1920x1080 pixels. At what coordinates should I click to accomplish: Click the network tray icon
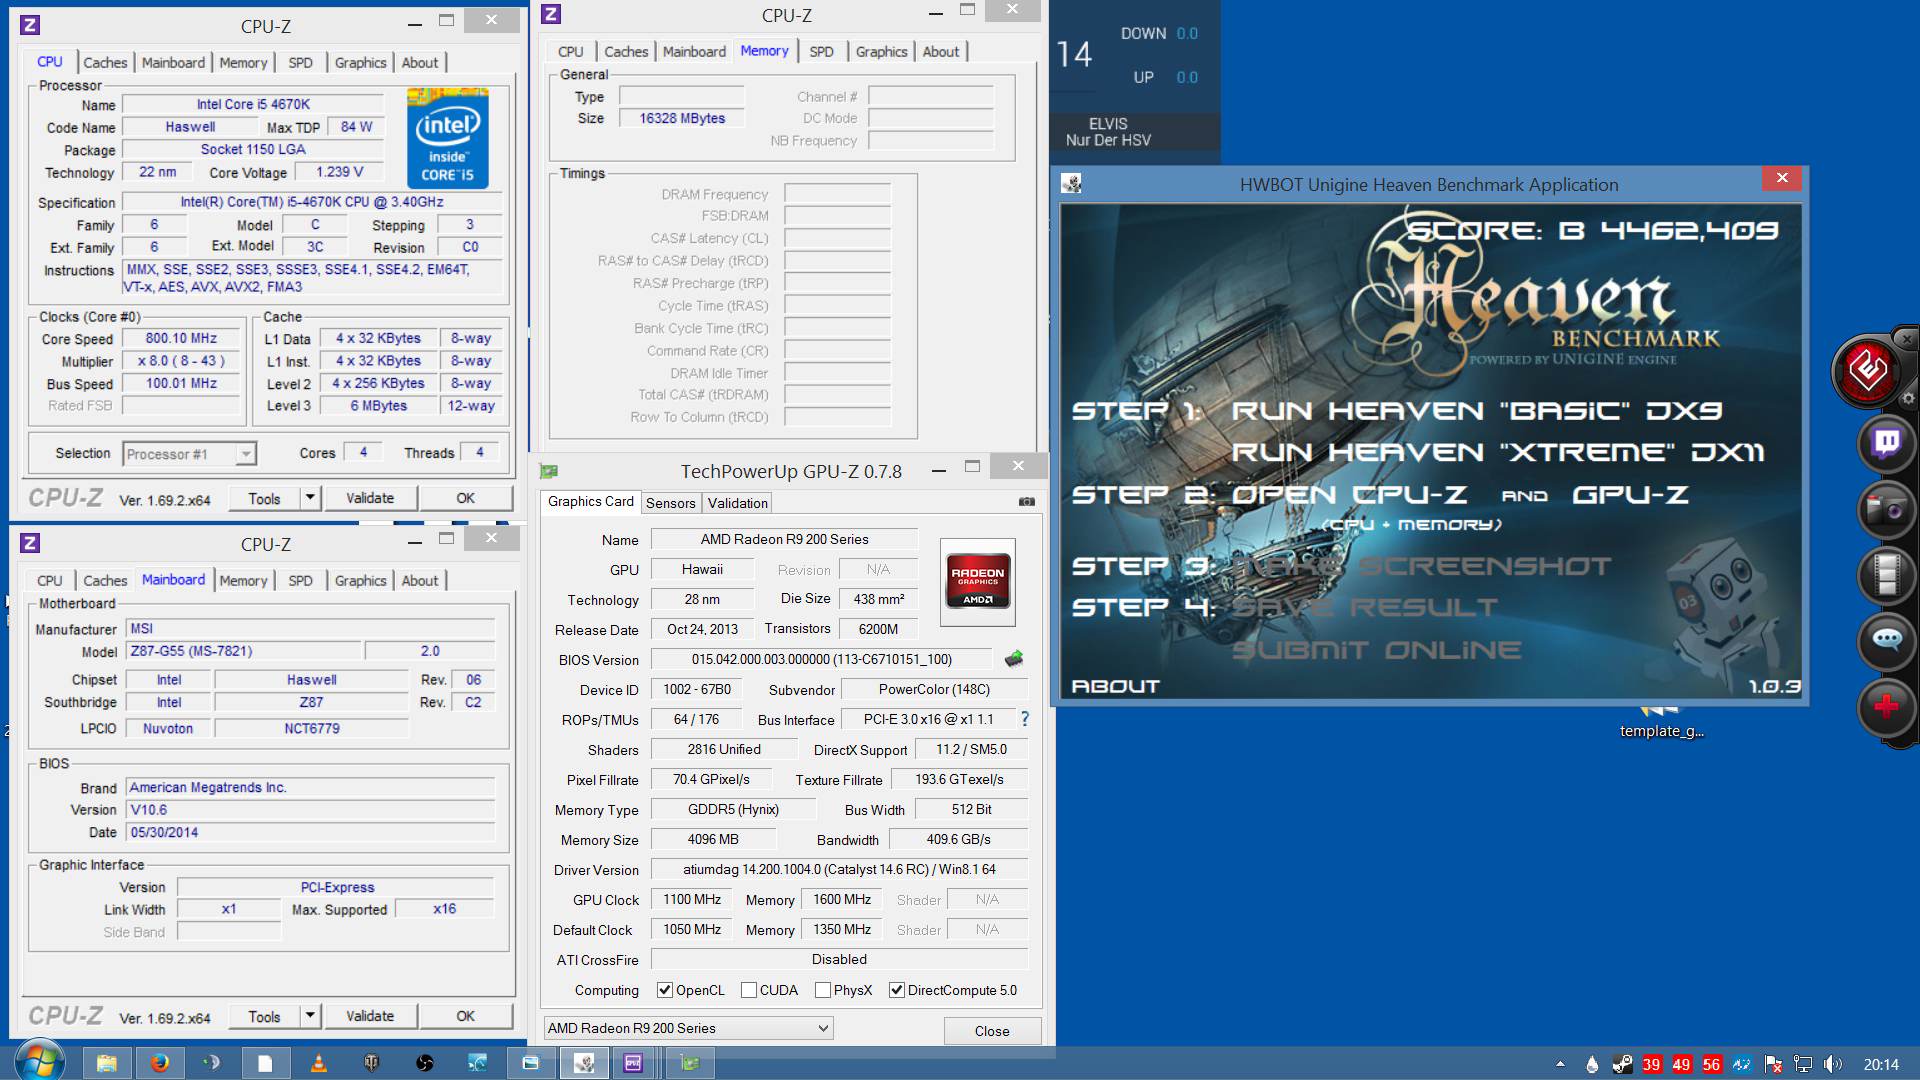[x=1802, y=1064]
